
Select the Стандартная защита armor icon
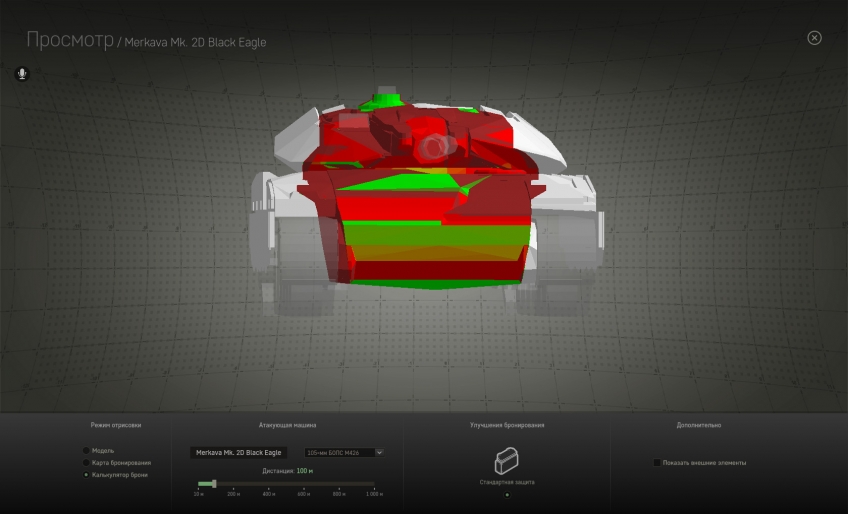click(506, 460)
